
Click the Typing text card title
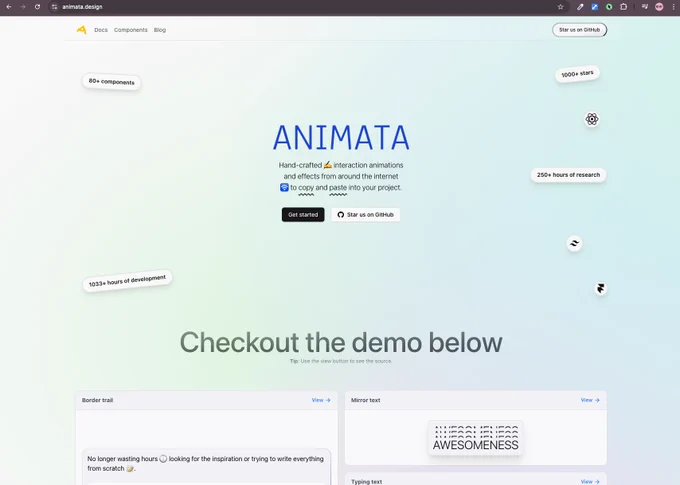pyautogui.click(x=366, y=482)
